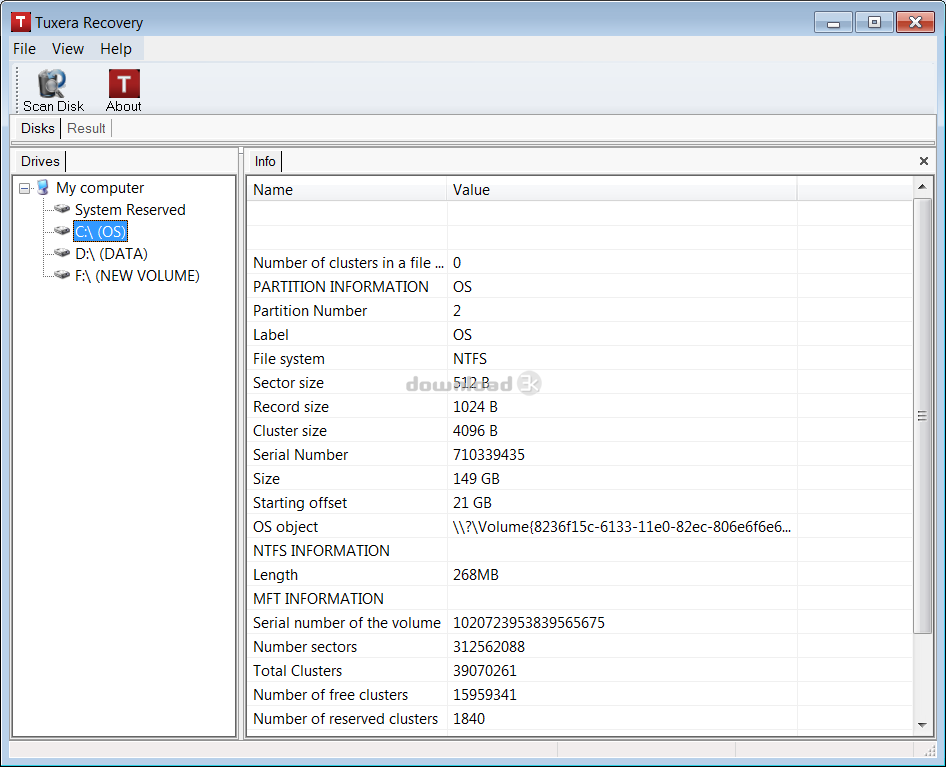Click the 'PARTITION INFORMATION' row name

click(x=340, y=287)
